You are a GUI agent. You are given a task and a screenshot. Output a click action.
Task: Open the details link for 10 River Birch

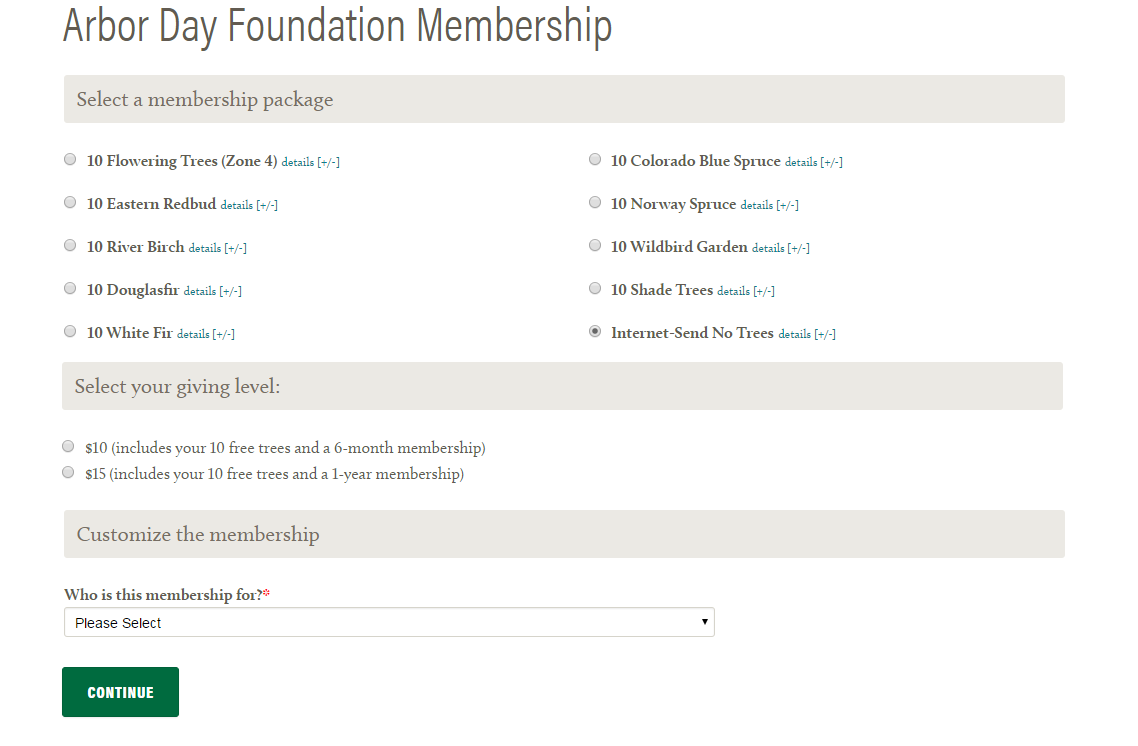[x=218, y=249]
